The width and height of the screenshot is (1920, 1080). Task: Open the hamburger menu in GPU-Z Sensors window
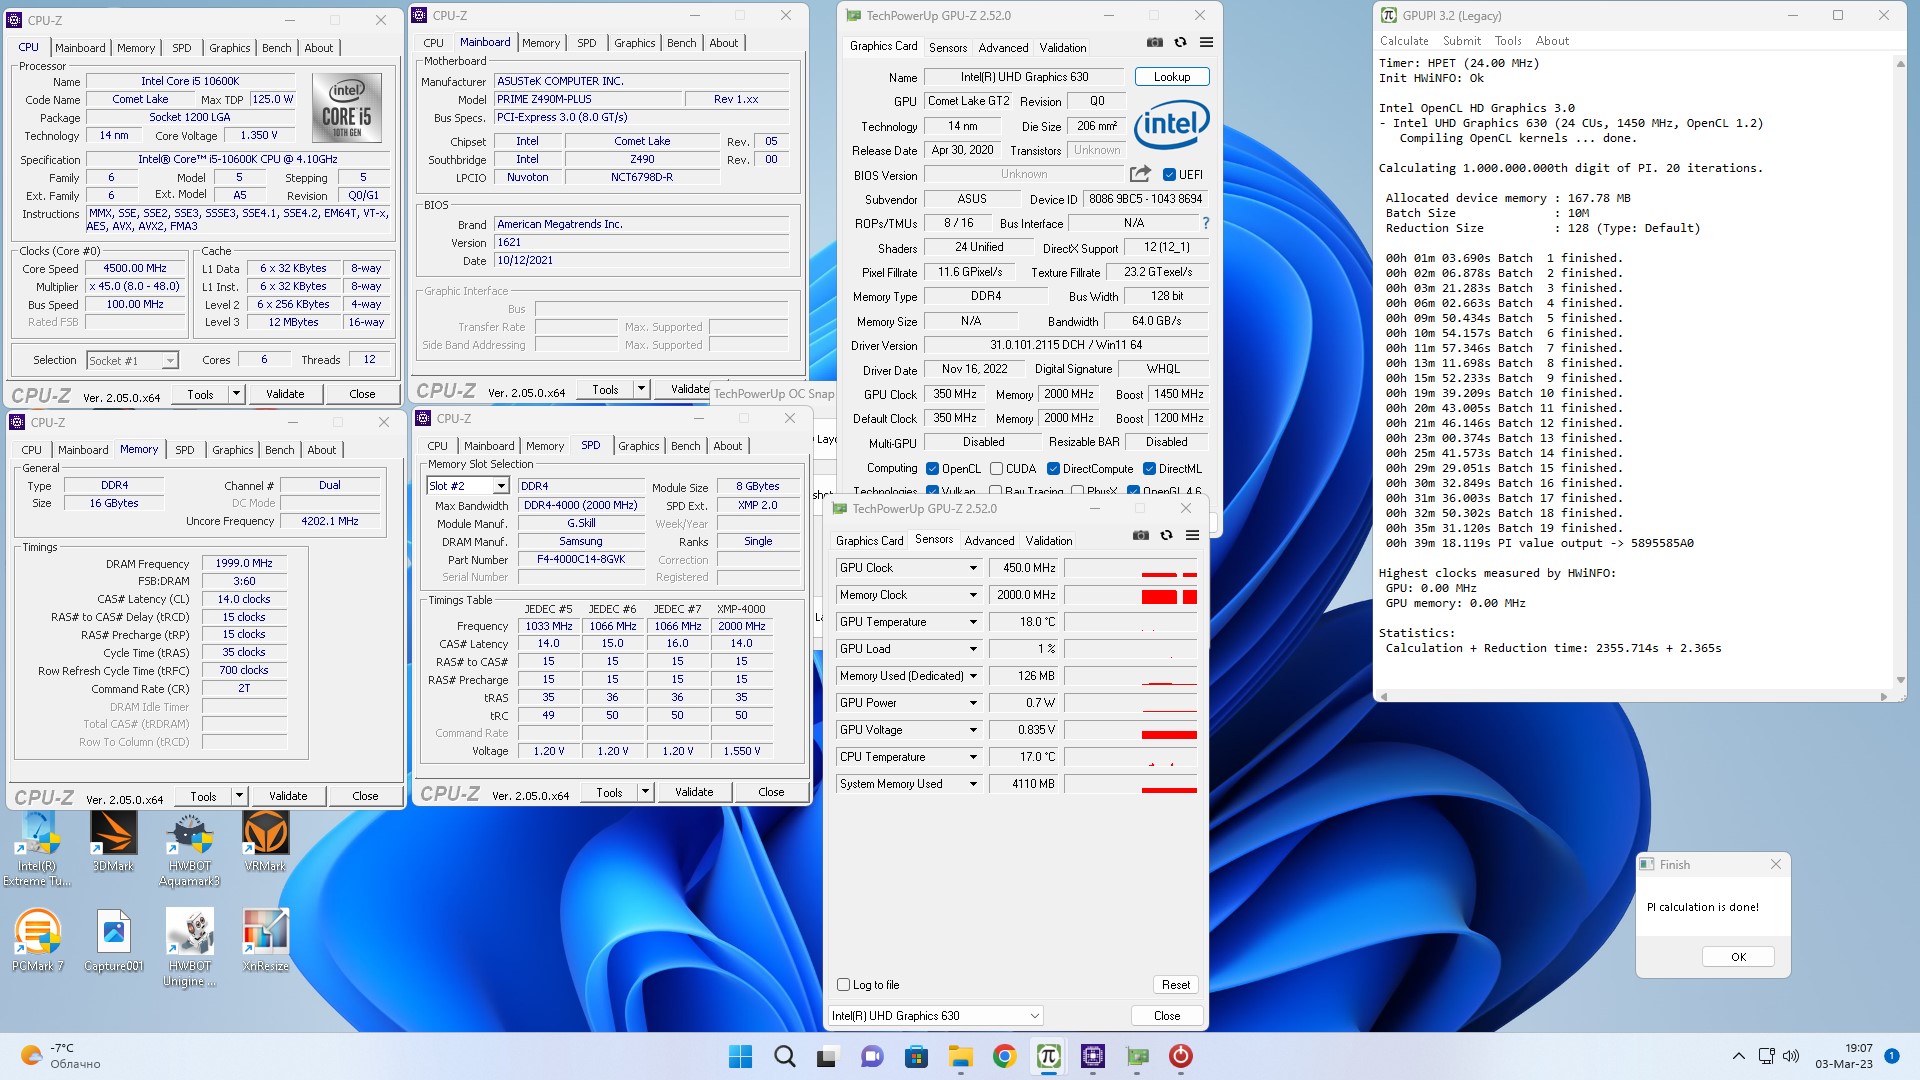(x=1192, y=536)
